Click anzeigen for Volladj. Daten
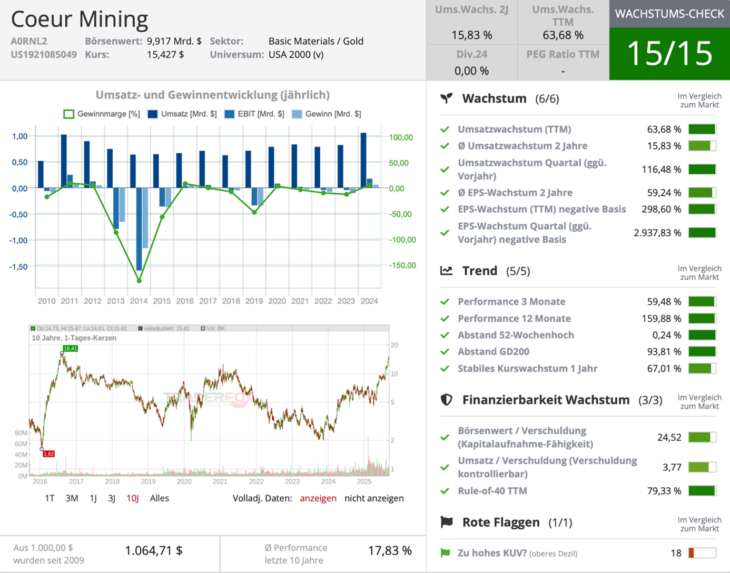 point(318,498)
